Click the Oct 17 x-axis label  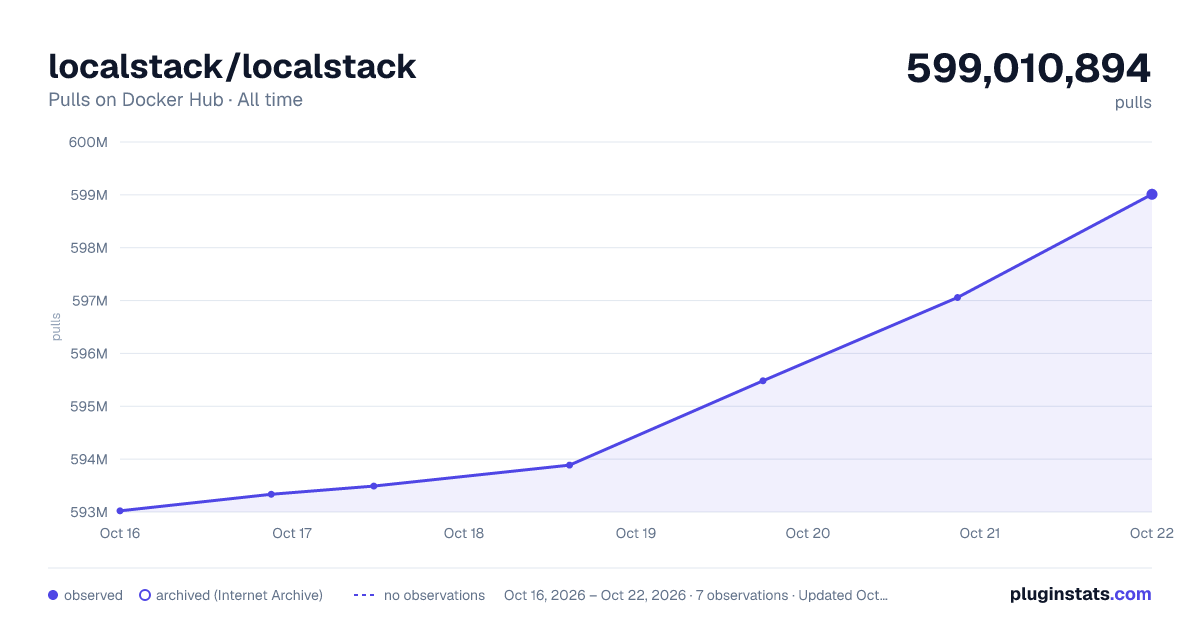click(x=292, y=533)
